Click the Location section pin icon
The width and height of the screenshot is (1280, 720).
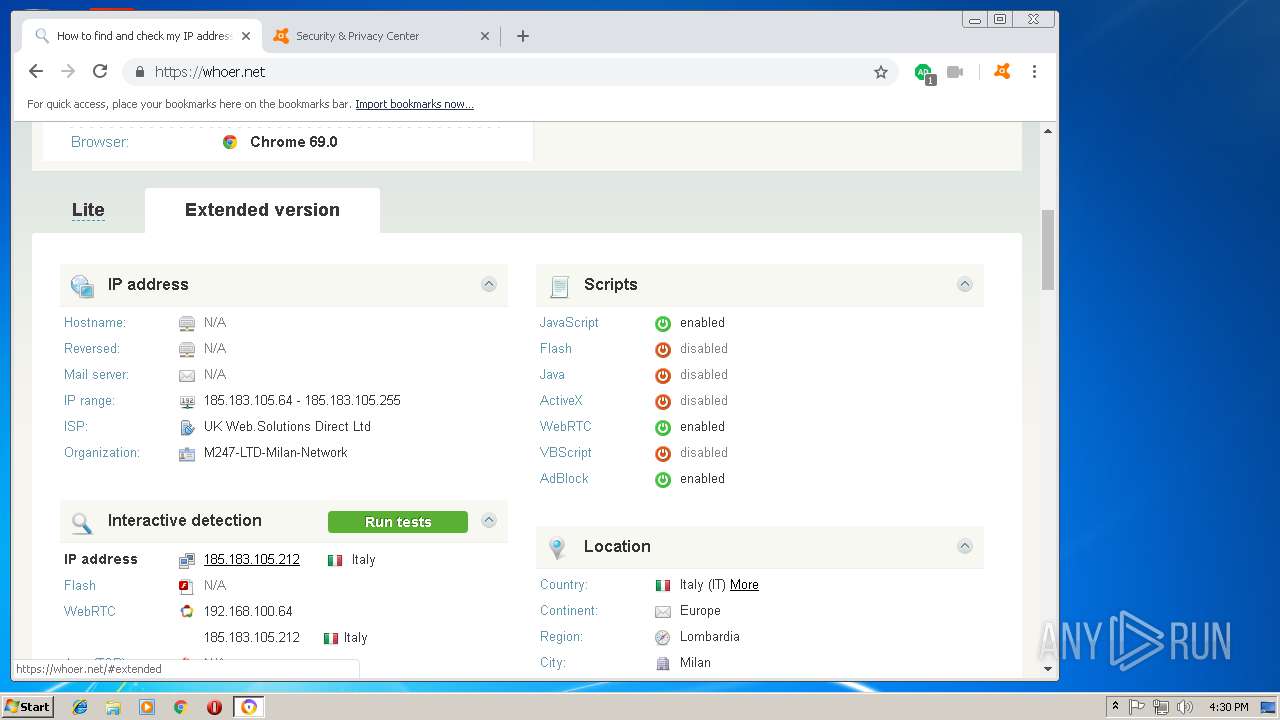point(558,548)
